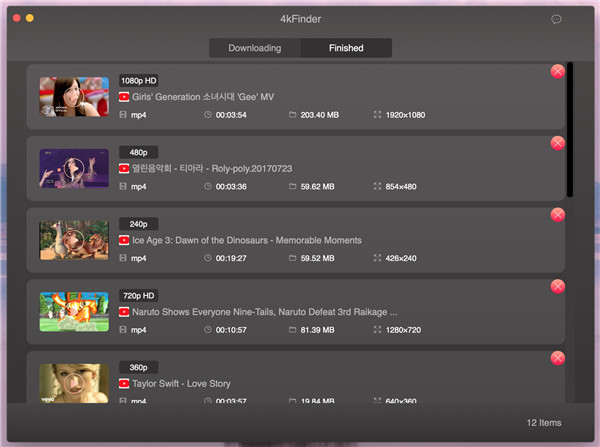The image size is (600, 447).
Task: Select the Finished tab
Action: pos(346,48)
